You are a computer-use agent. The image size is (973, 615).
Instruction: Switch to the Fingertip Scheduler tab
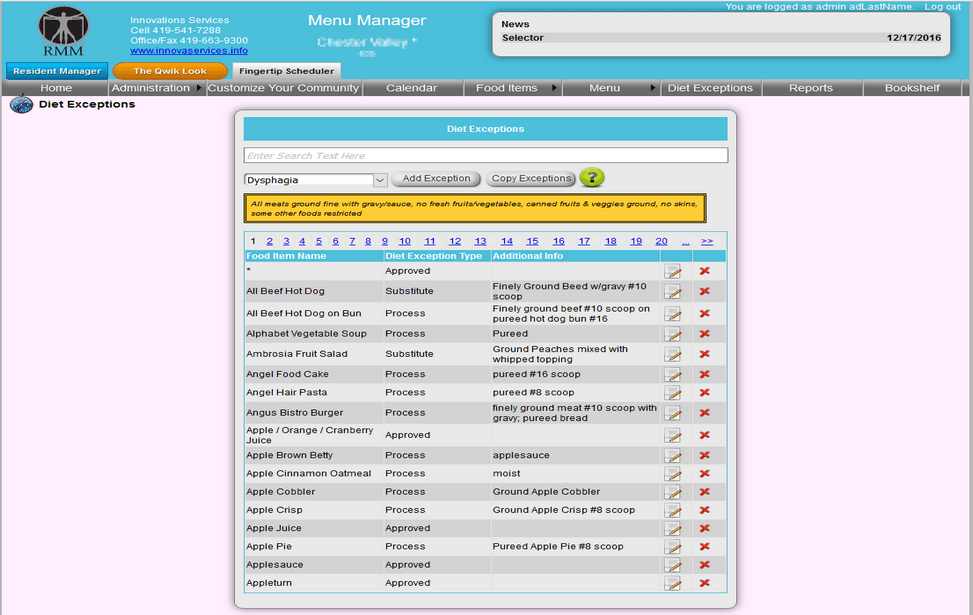(287, 71)
